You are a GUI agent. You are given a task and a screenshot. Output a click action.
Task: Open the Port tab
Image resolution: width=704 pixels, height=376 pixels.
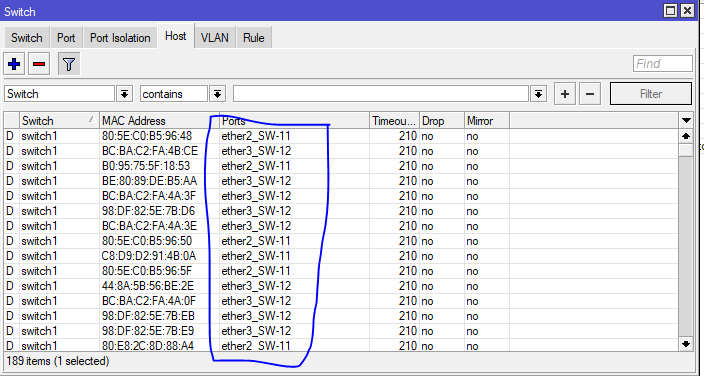click(66, 38)
